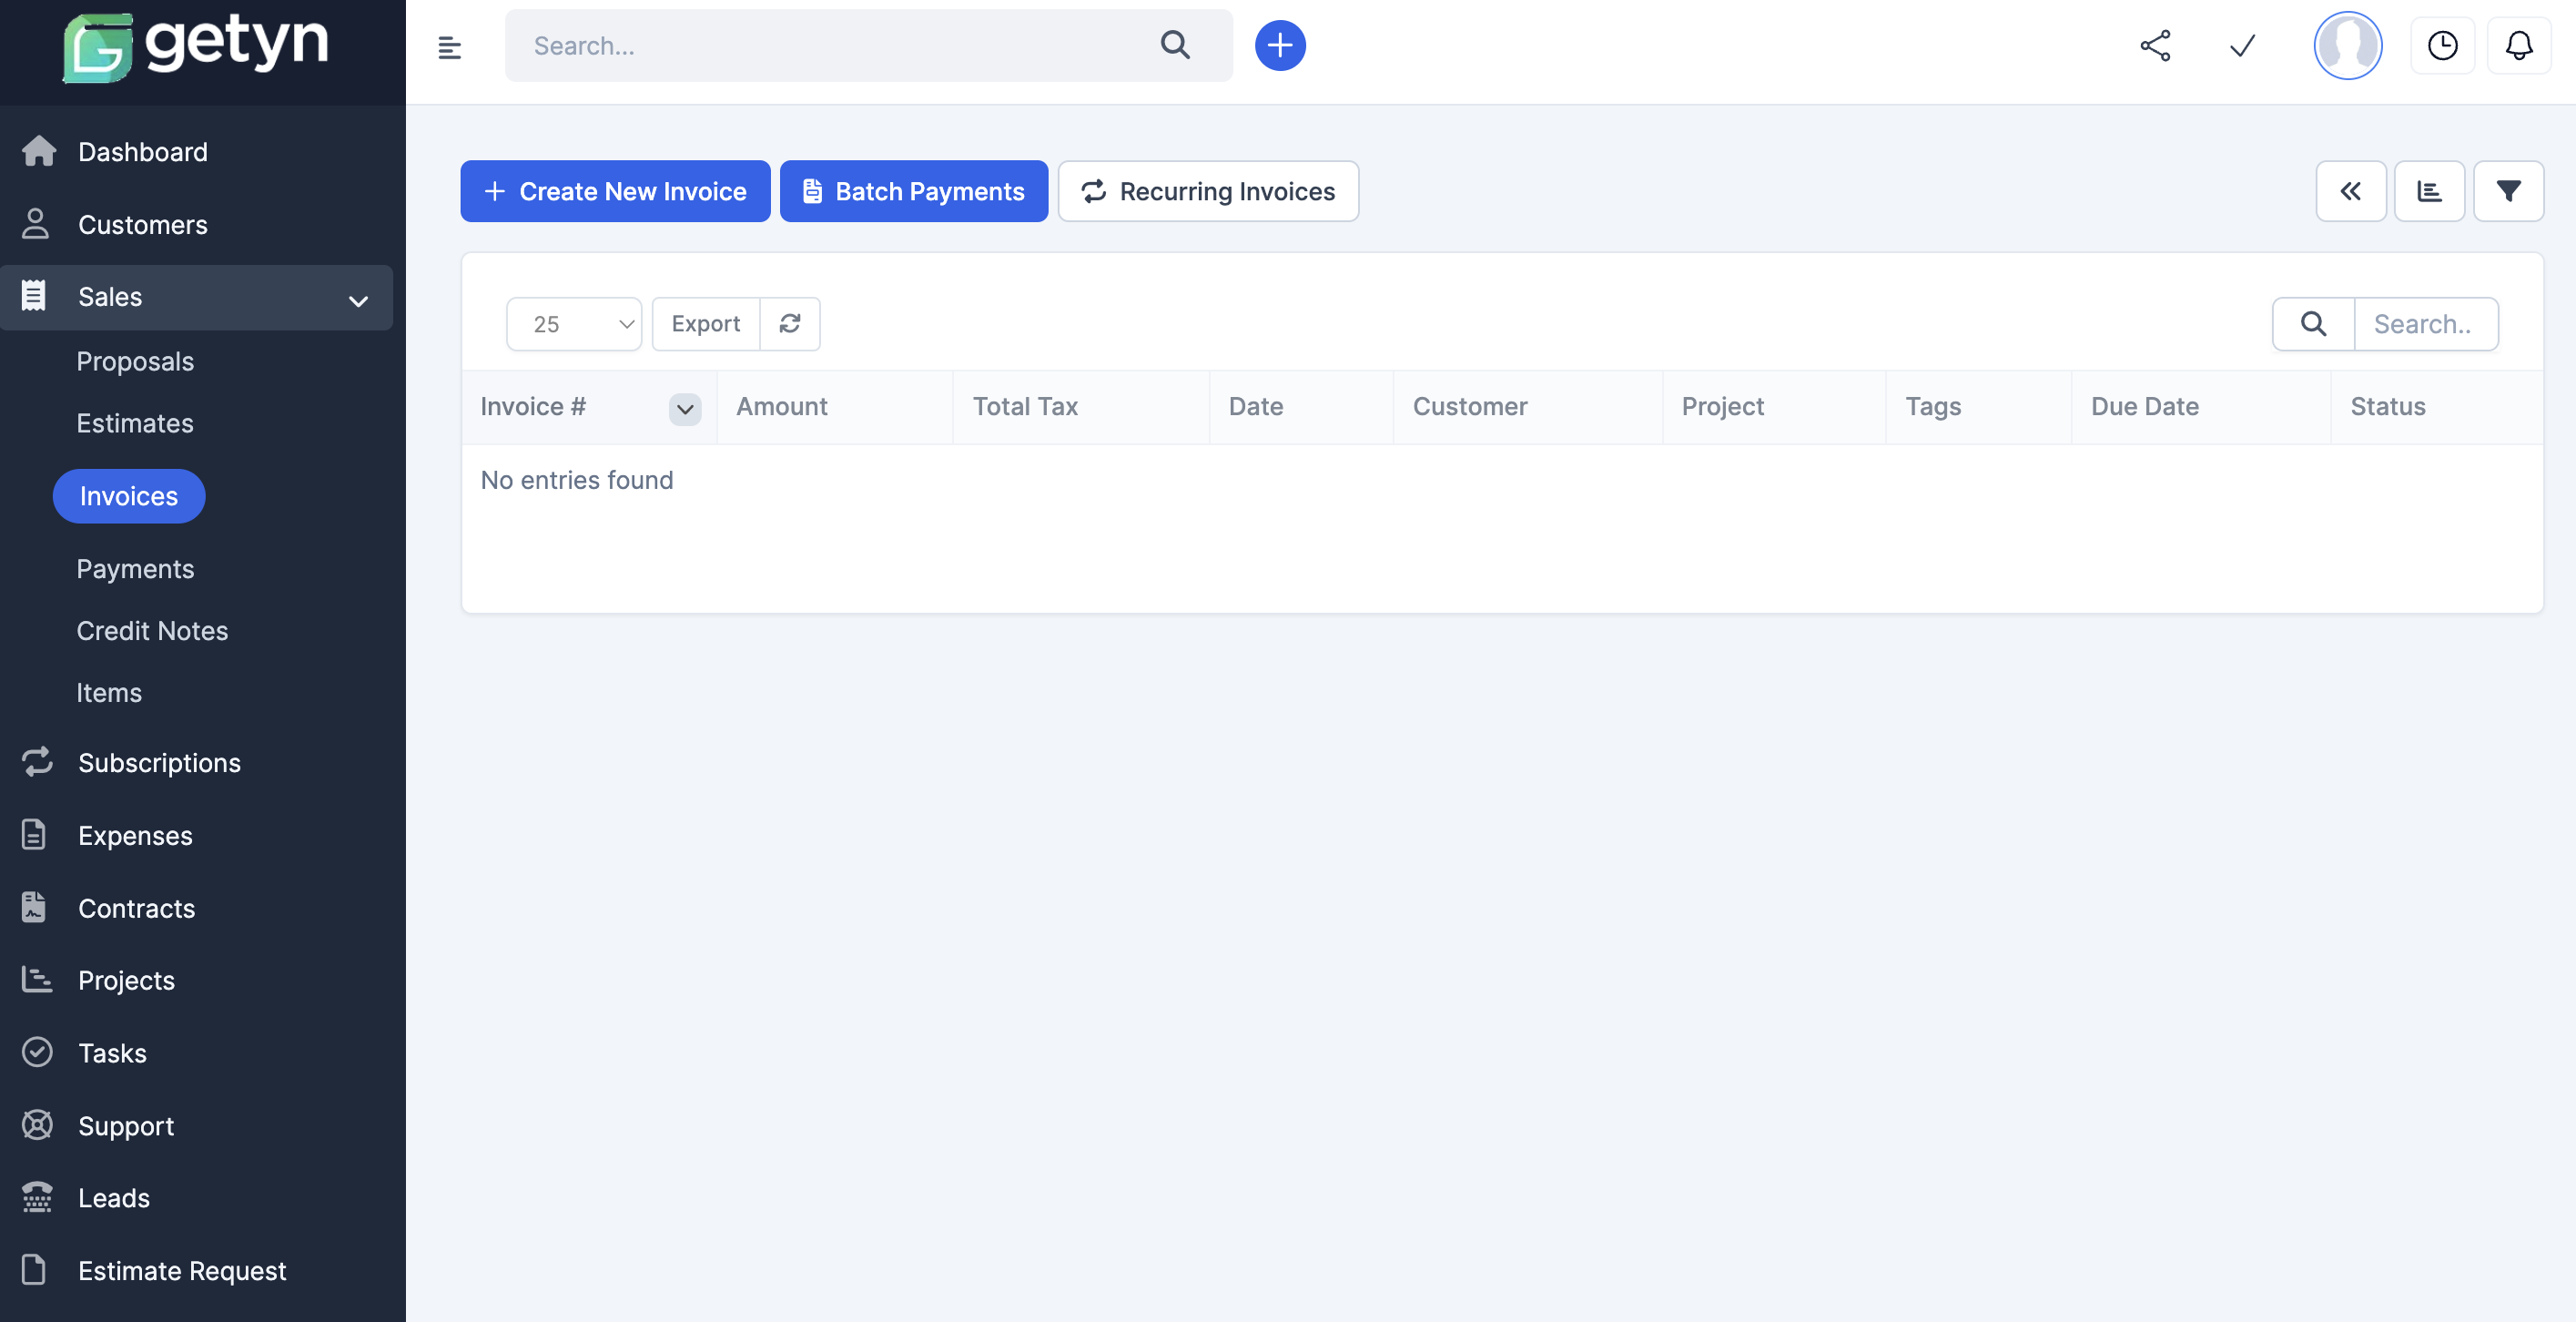Open the timesheet clock icon

tap(2442, 45)
